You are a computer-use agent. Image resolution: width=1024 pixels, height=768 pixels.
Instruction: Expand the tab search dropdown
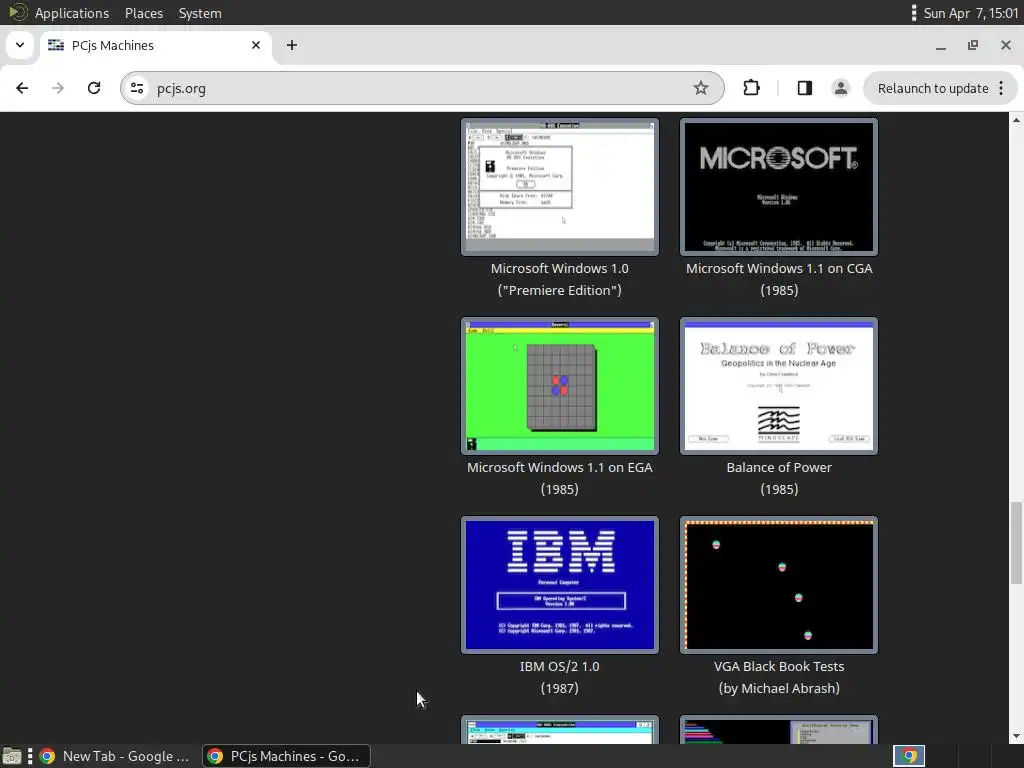20,45
